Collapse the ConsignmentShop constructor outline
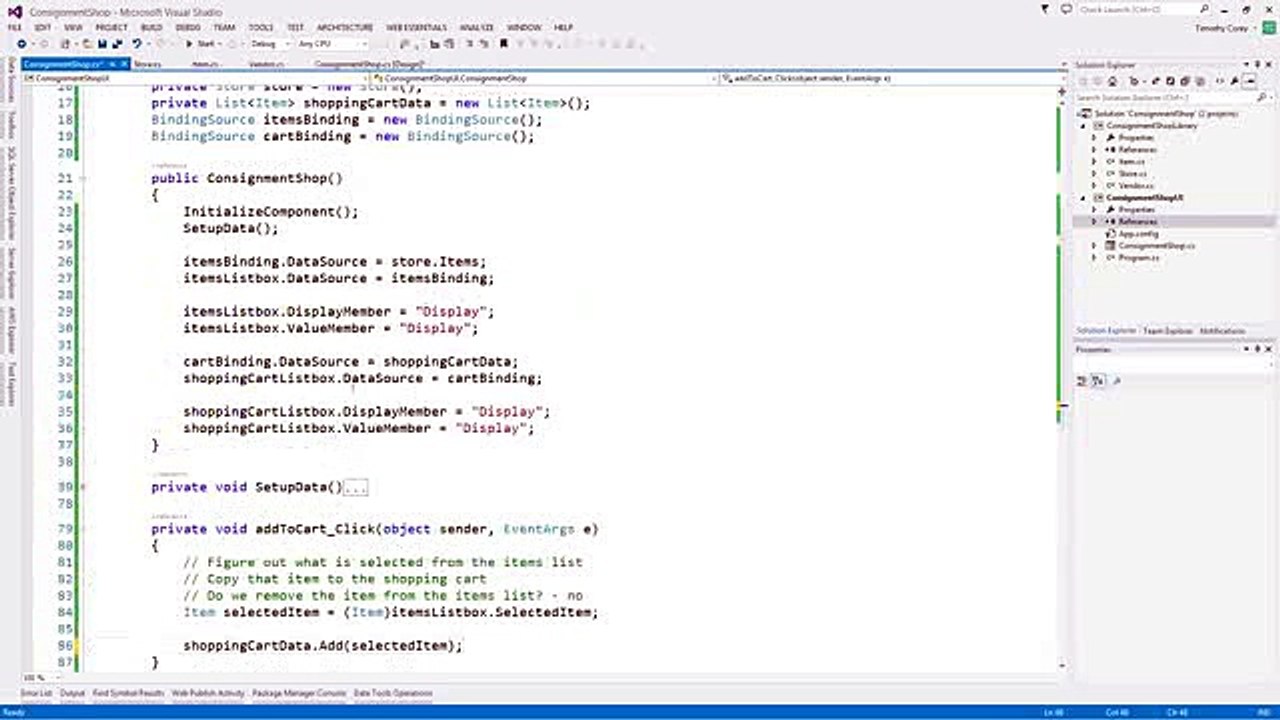 coord(83,178)
